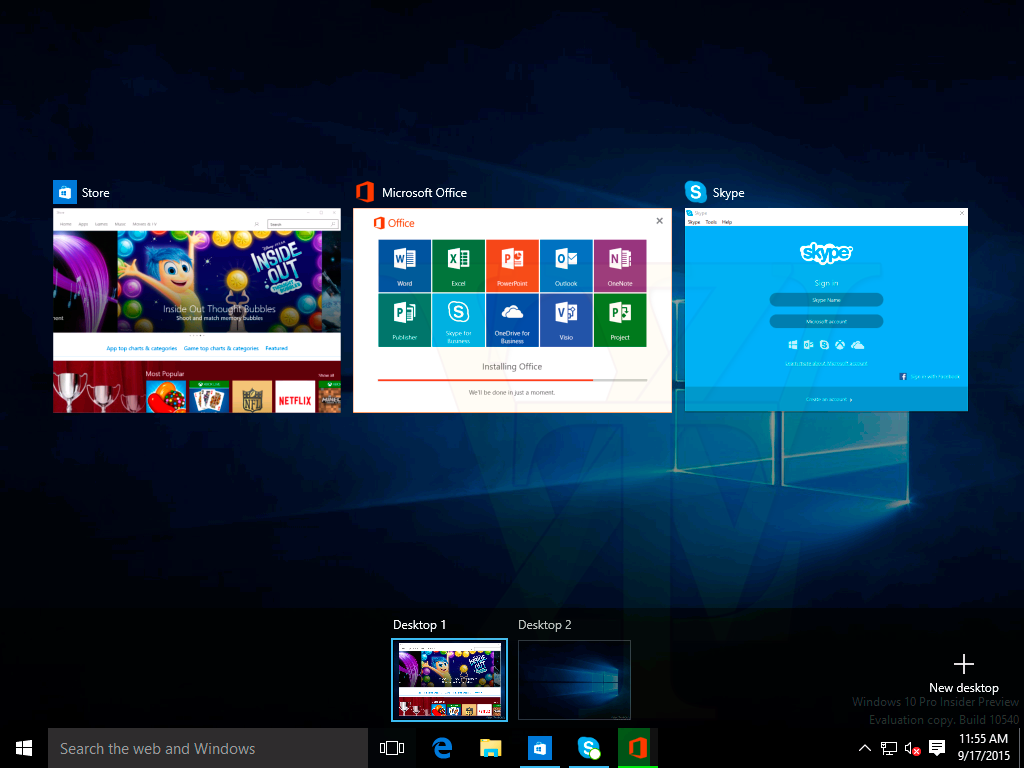This screenshot has height=768, width=1024.
Task: Click the Publisher tile in the Office window
Action: point(404,320)
